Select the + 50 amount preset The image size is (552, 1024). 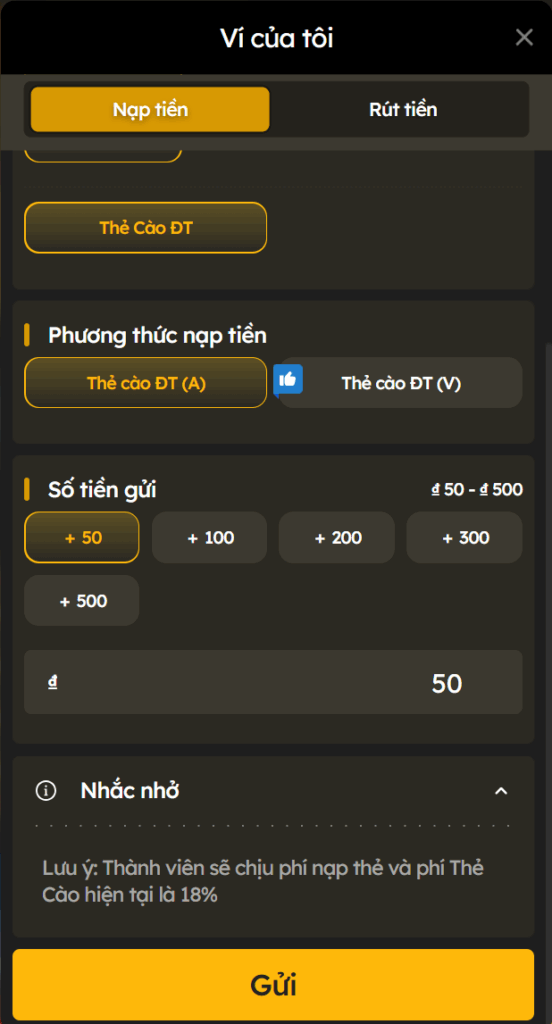pyautogui.click(x=82, y=537)
